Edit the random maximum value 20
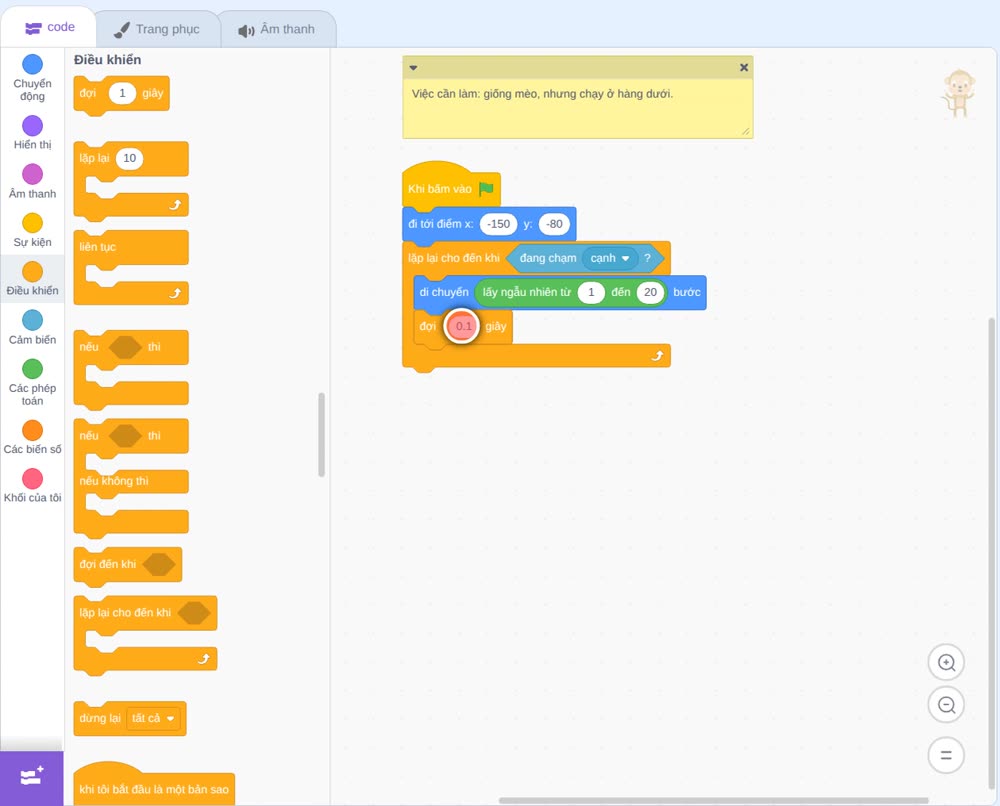Screen dimensions: 1000x806 [651, 292]
